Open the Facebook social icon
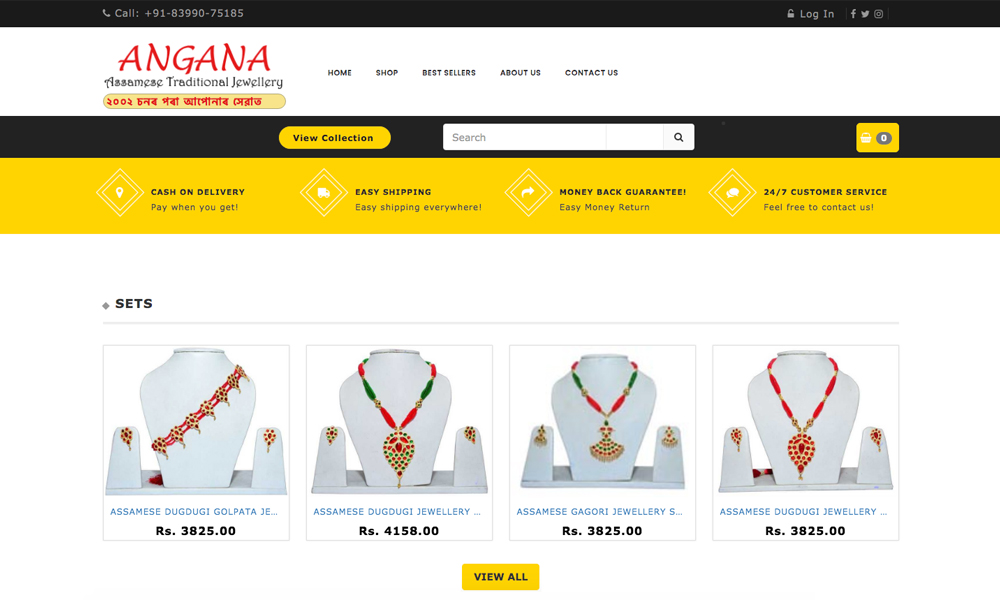The height and width of the screenshot is (600, 1000). (853, 14)
